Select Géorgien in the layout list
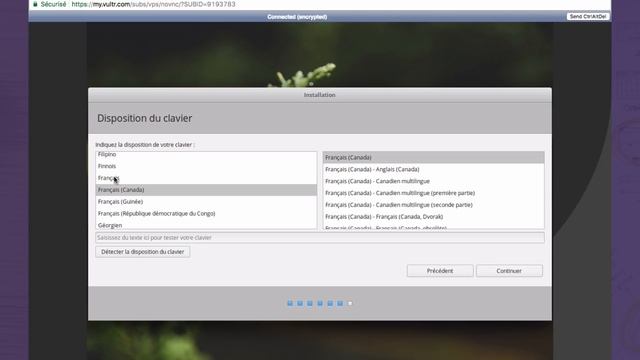Image resolution: width=640 pixels, height=360 pixels. 206,224
